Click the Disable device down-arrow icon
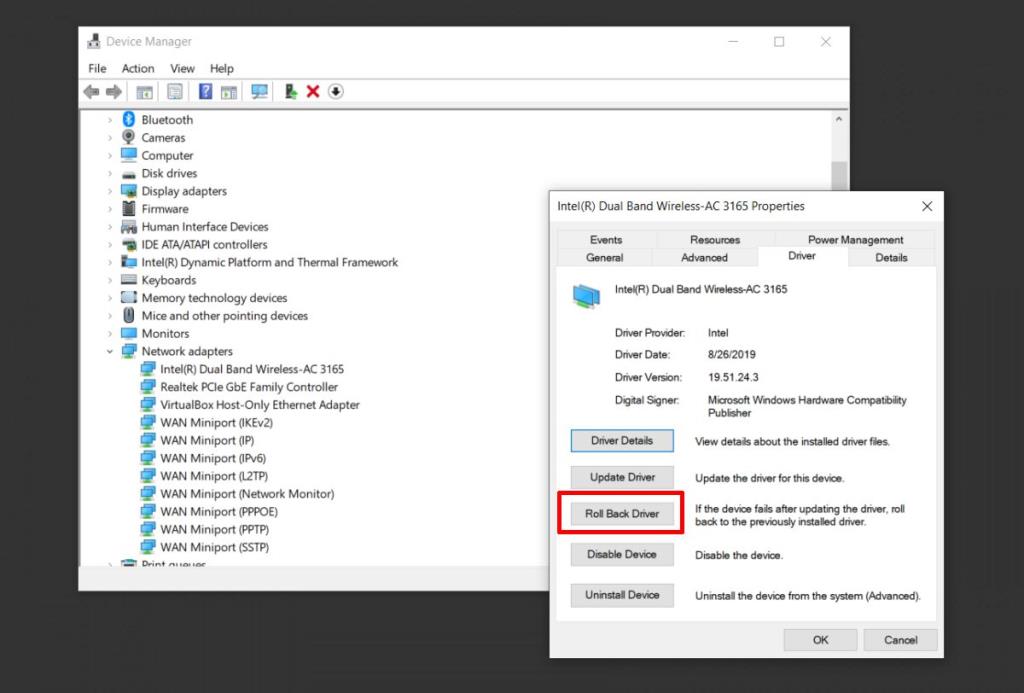 (336, 91)
